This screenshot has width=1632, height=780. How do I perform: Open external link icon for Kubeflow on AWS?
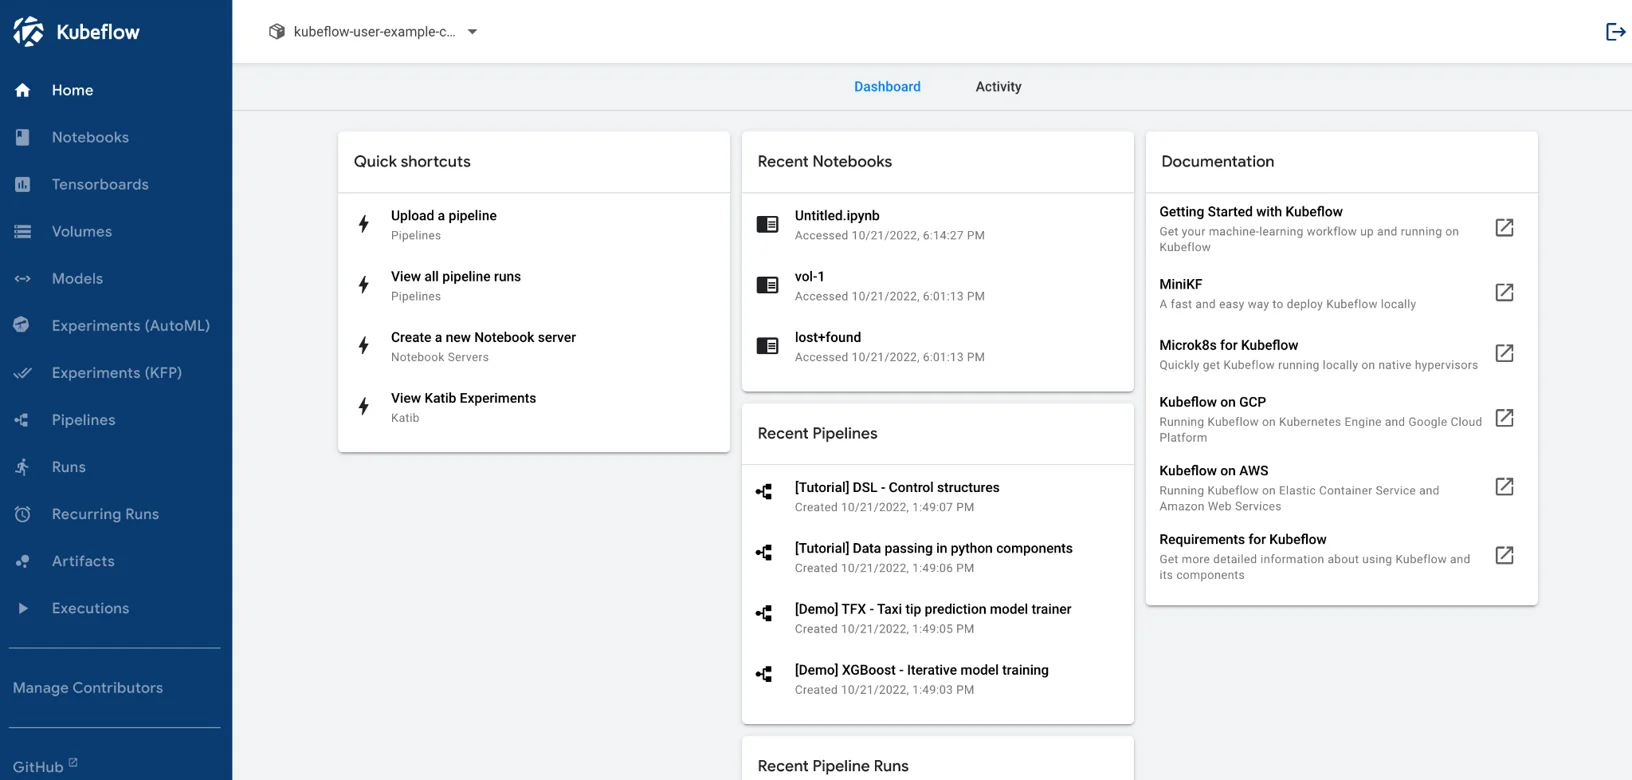coord(1504,487)
